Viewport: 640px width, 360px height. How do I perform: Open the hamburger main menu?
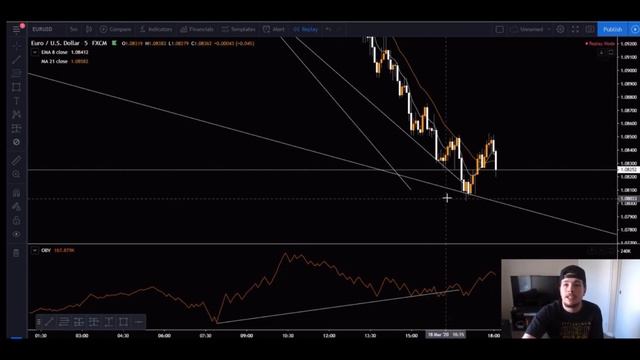pyautogui.click(x=16, y=29)
